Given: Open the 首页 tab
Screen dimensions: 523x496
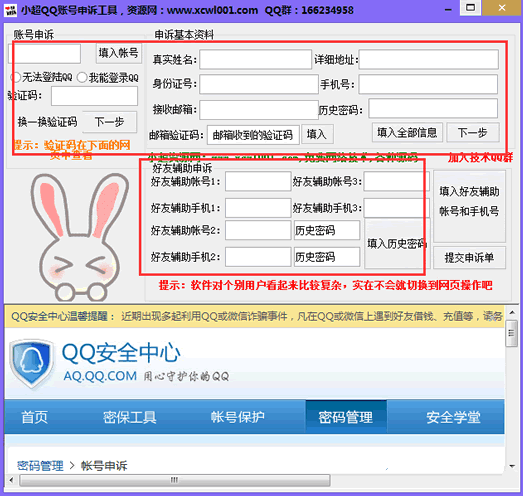Looking at the screenshot, I should click(x=34, y=417).
